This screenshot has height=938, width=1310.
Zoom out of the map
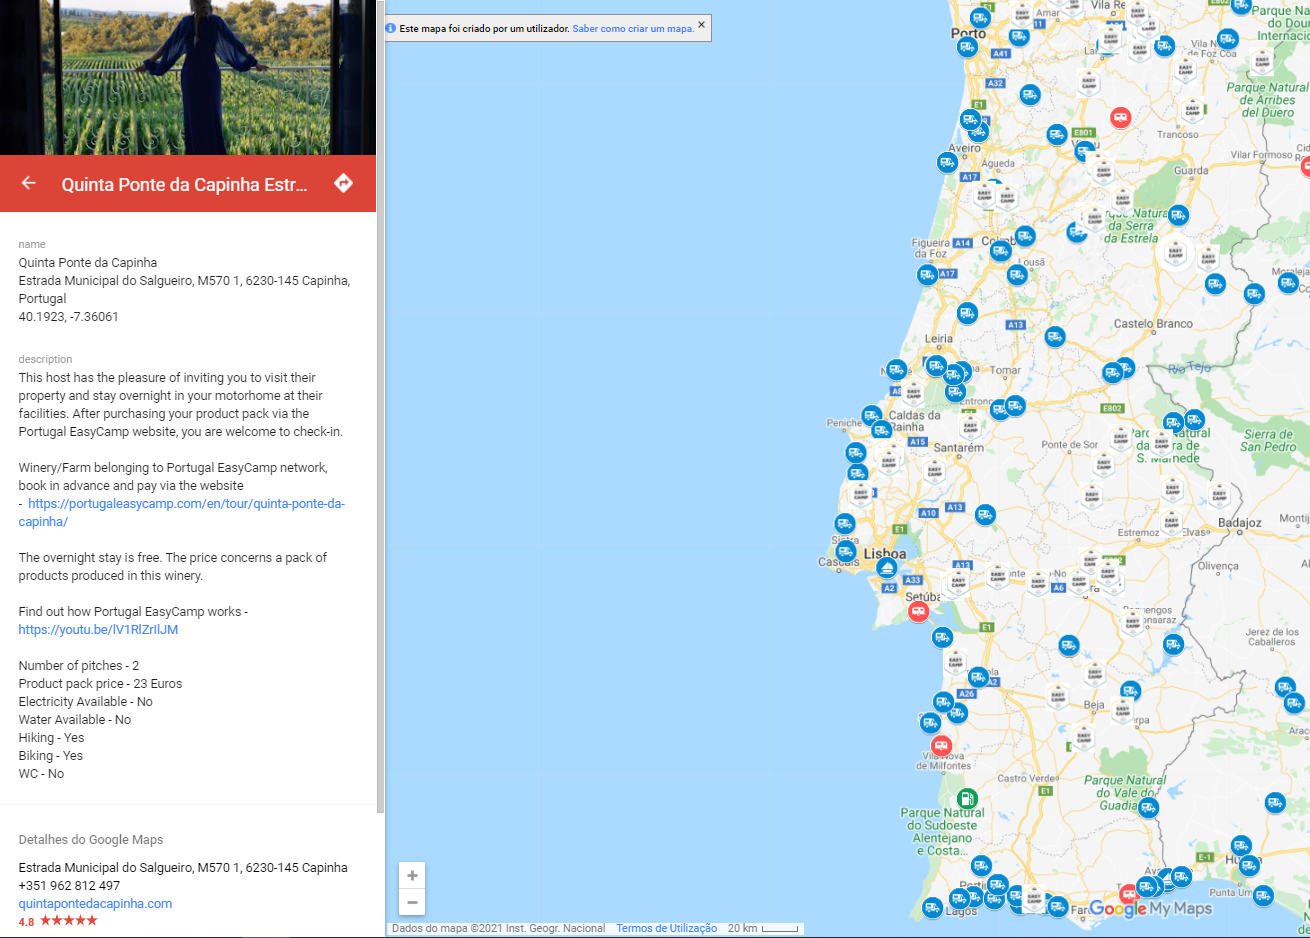412,902
